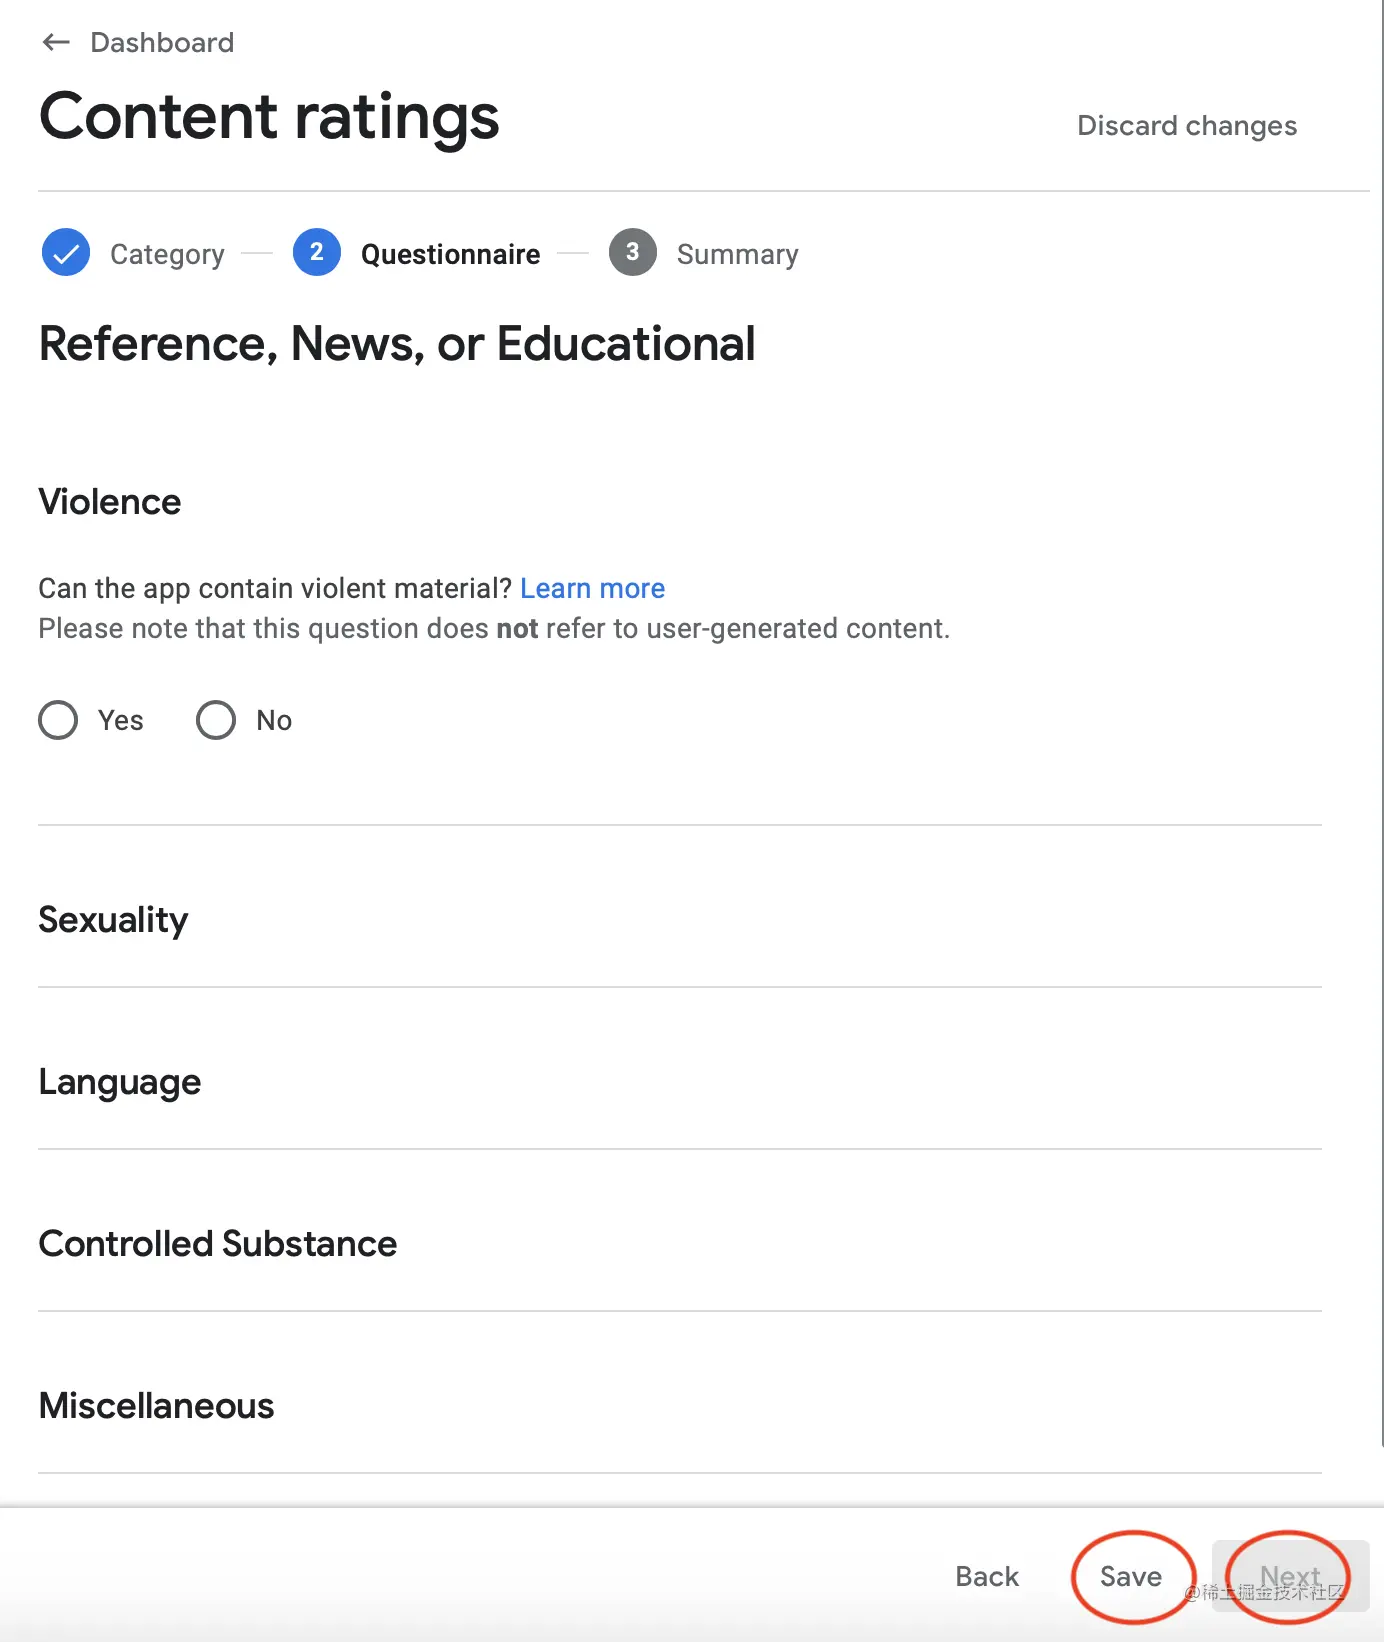Click Discard changes
Viewport: 1384px width, 1642px height.
click(1187, 126)
